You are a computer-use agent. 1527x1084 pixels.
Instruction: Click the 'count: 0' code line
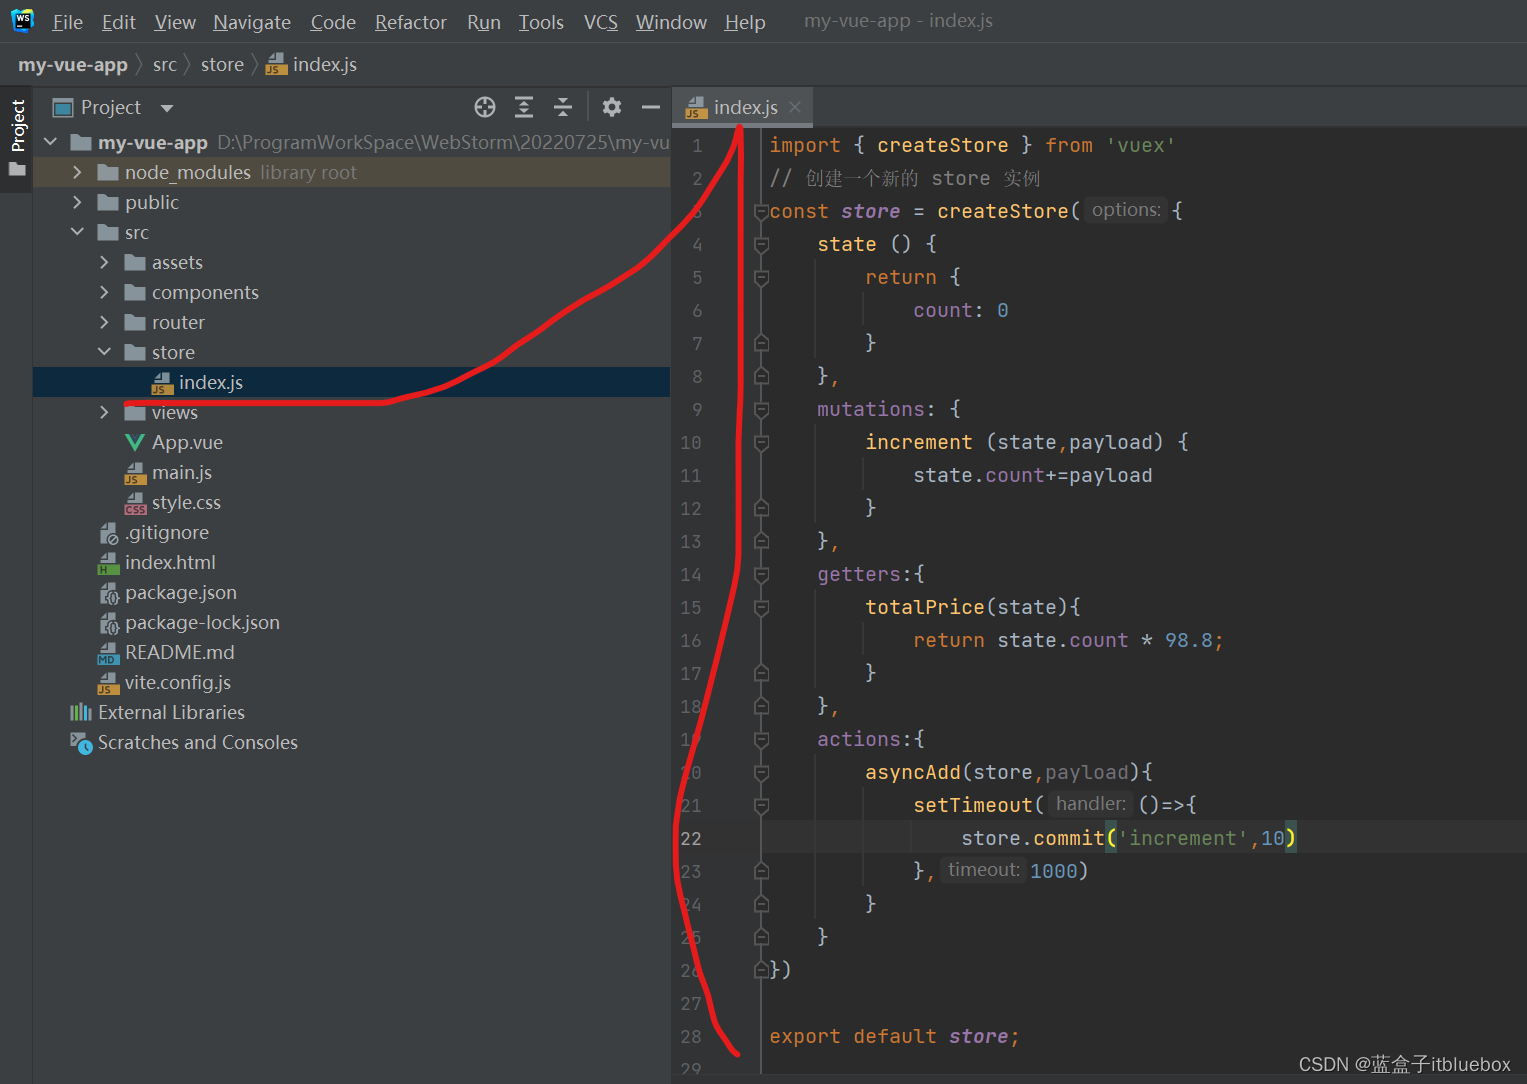point(960,310)
